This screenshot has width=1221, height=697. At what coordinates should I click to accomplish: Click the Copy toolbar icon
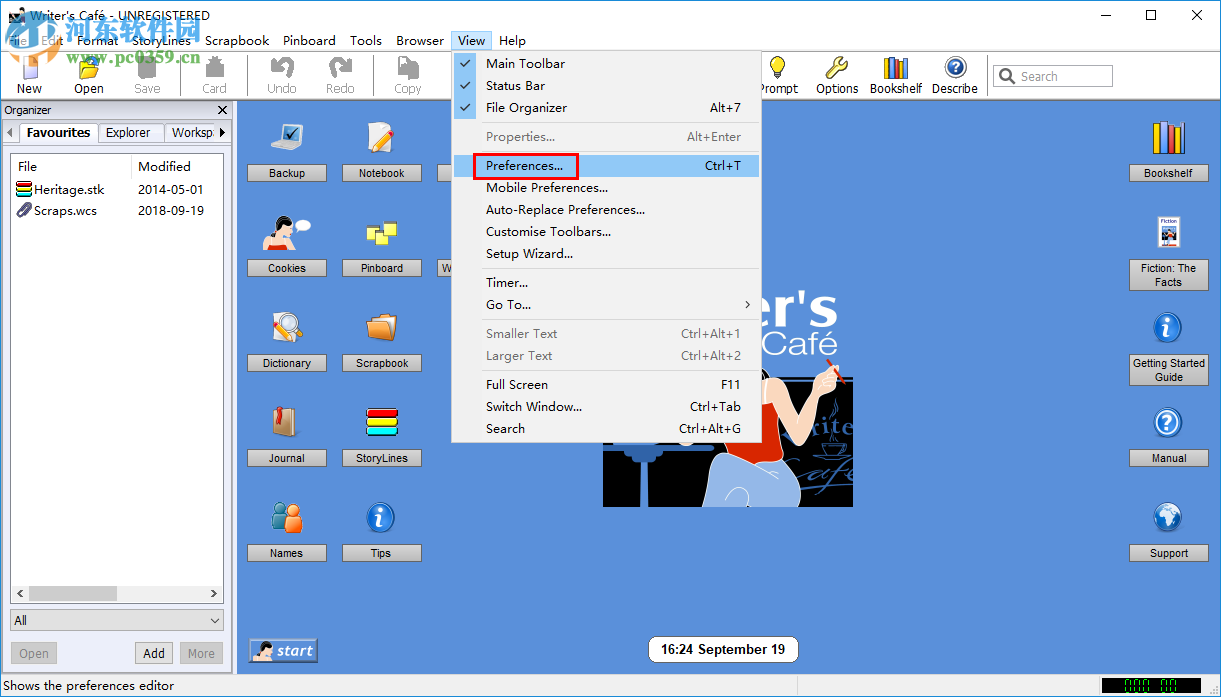(x=408, y=76)
